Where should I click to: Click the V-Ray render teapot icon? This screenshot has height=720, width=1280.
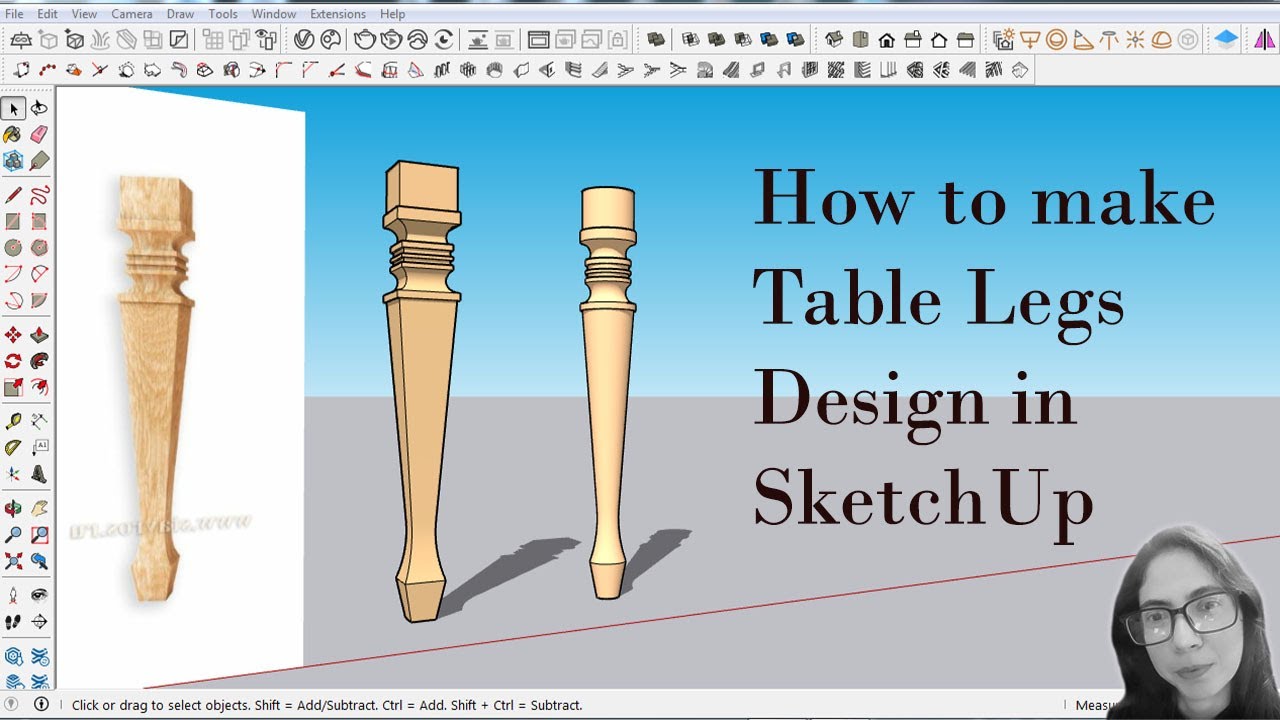click(366, 40)
